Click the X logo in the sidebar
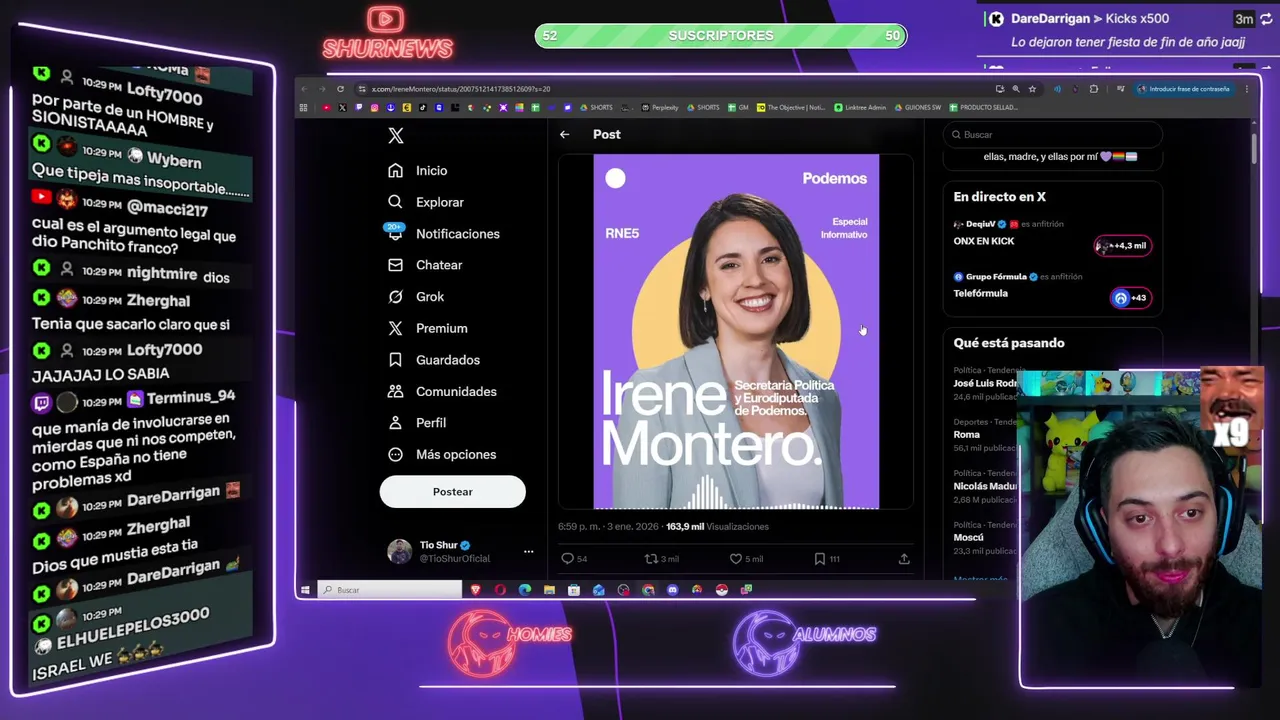 [x=396, y=136]
